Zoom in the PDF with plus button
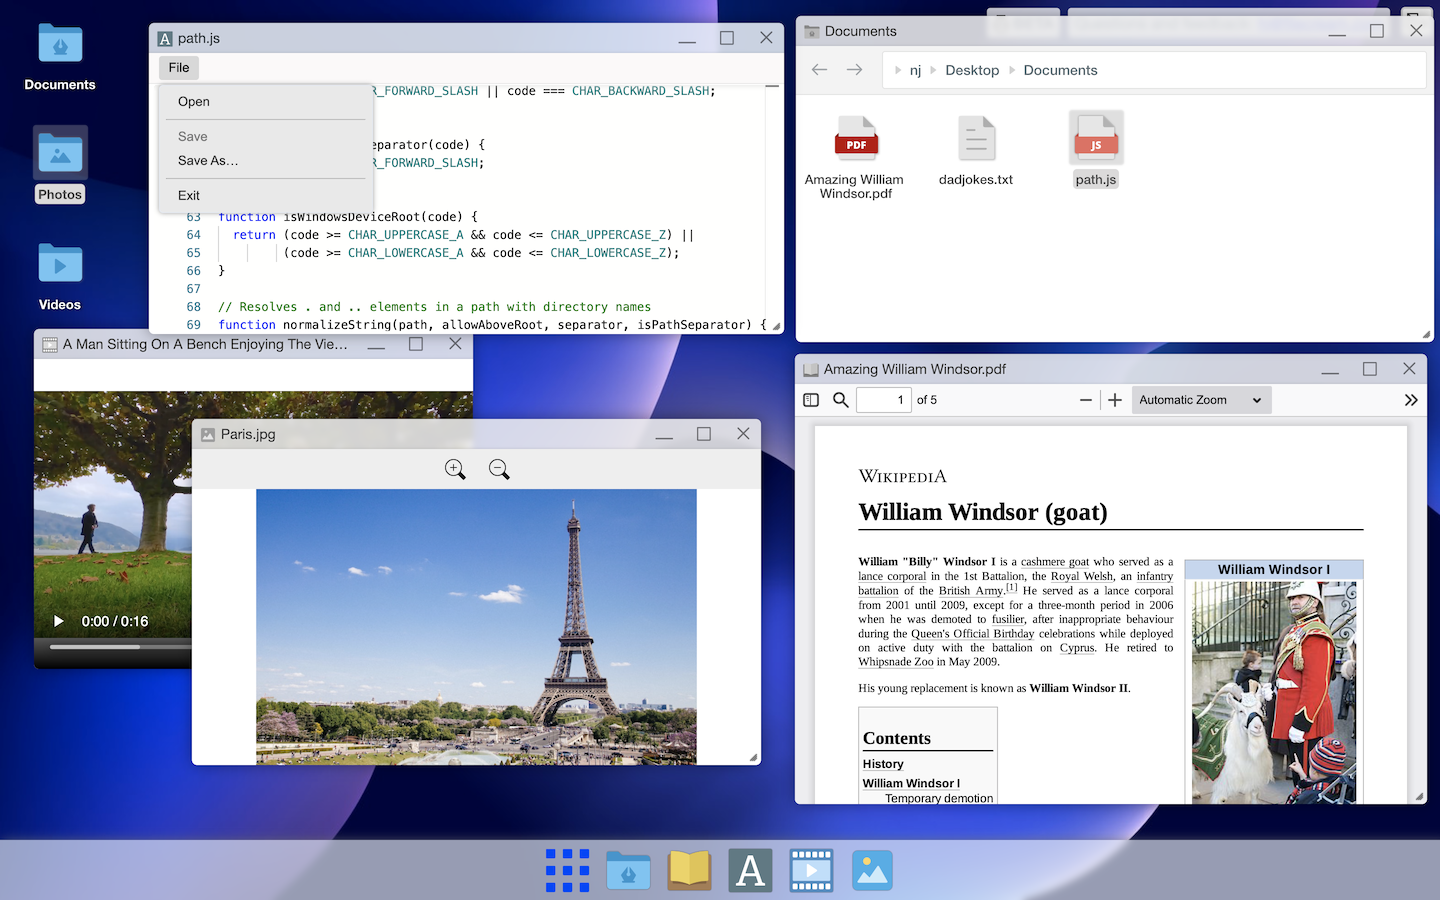 [x=1115, y=400]
